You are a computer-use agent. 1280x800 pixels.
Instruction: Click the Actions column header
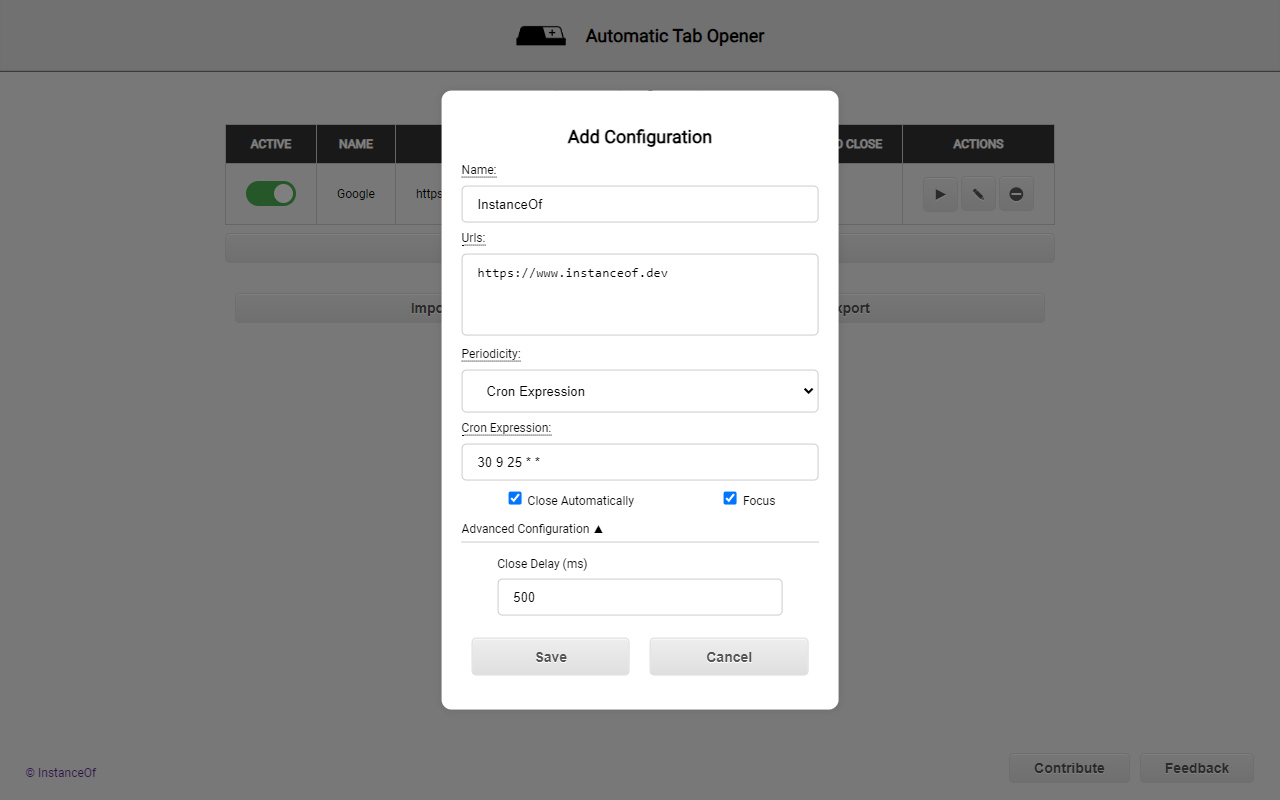pos(978,144)
